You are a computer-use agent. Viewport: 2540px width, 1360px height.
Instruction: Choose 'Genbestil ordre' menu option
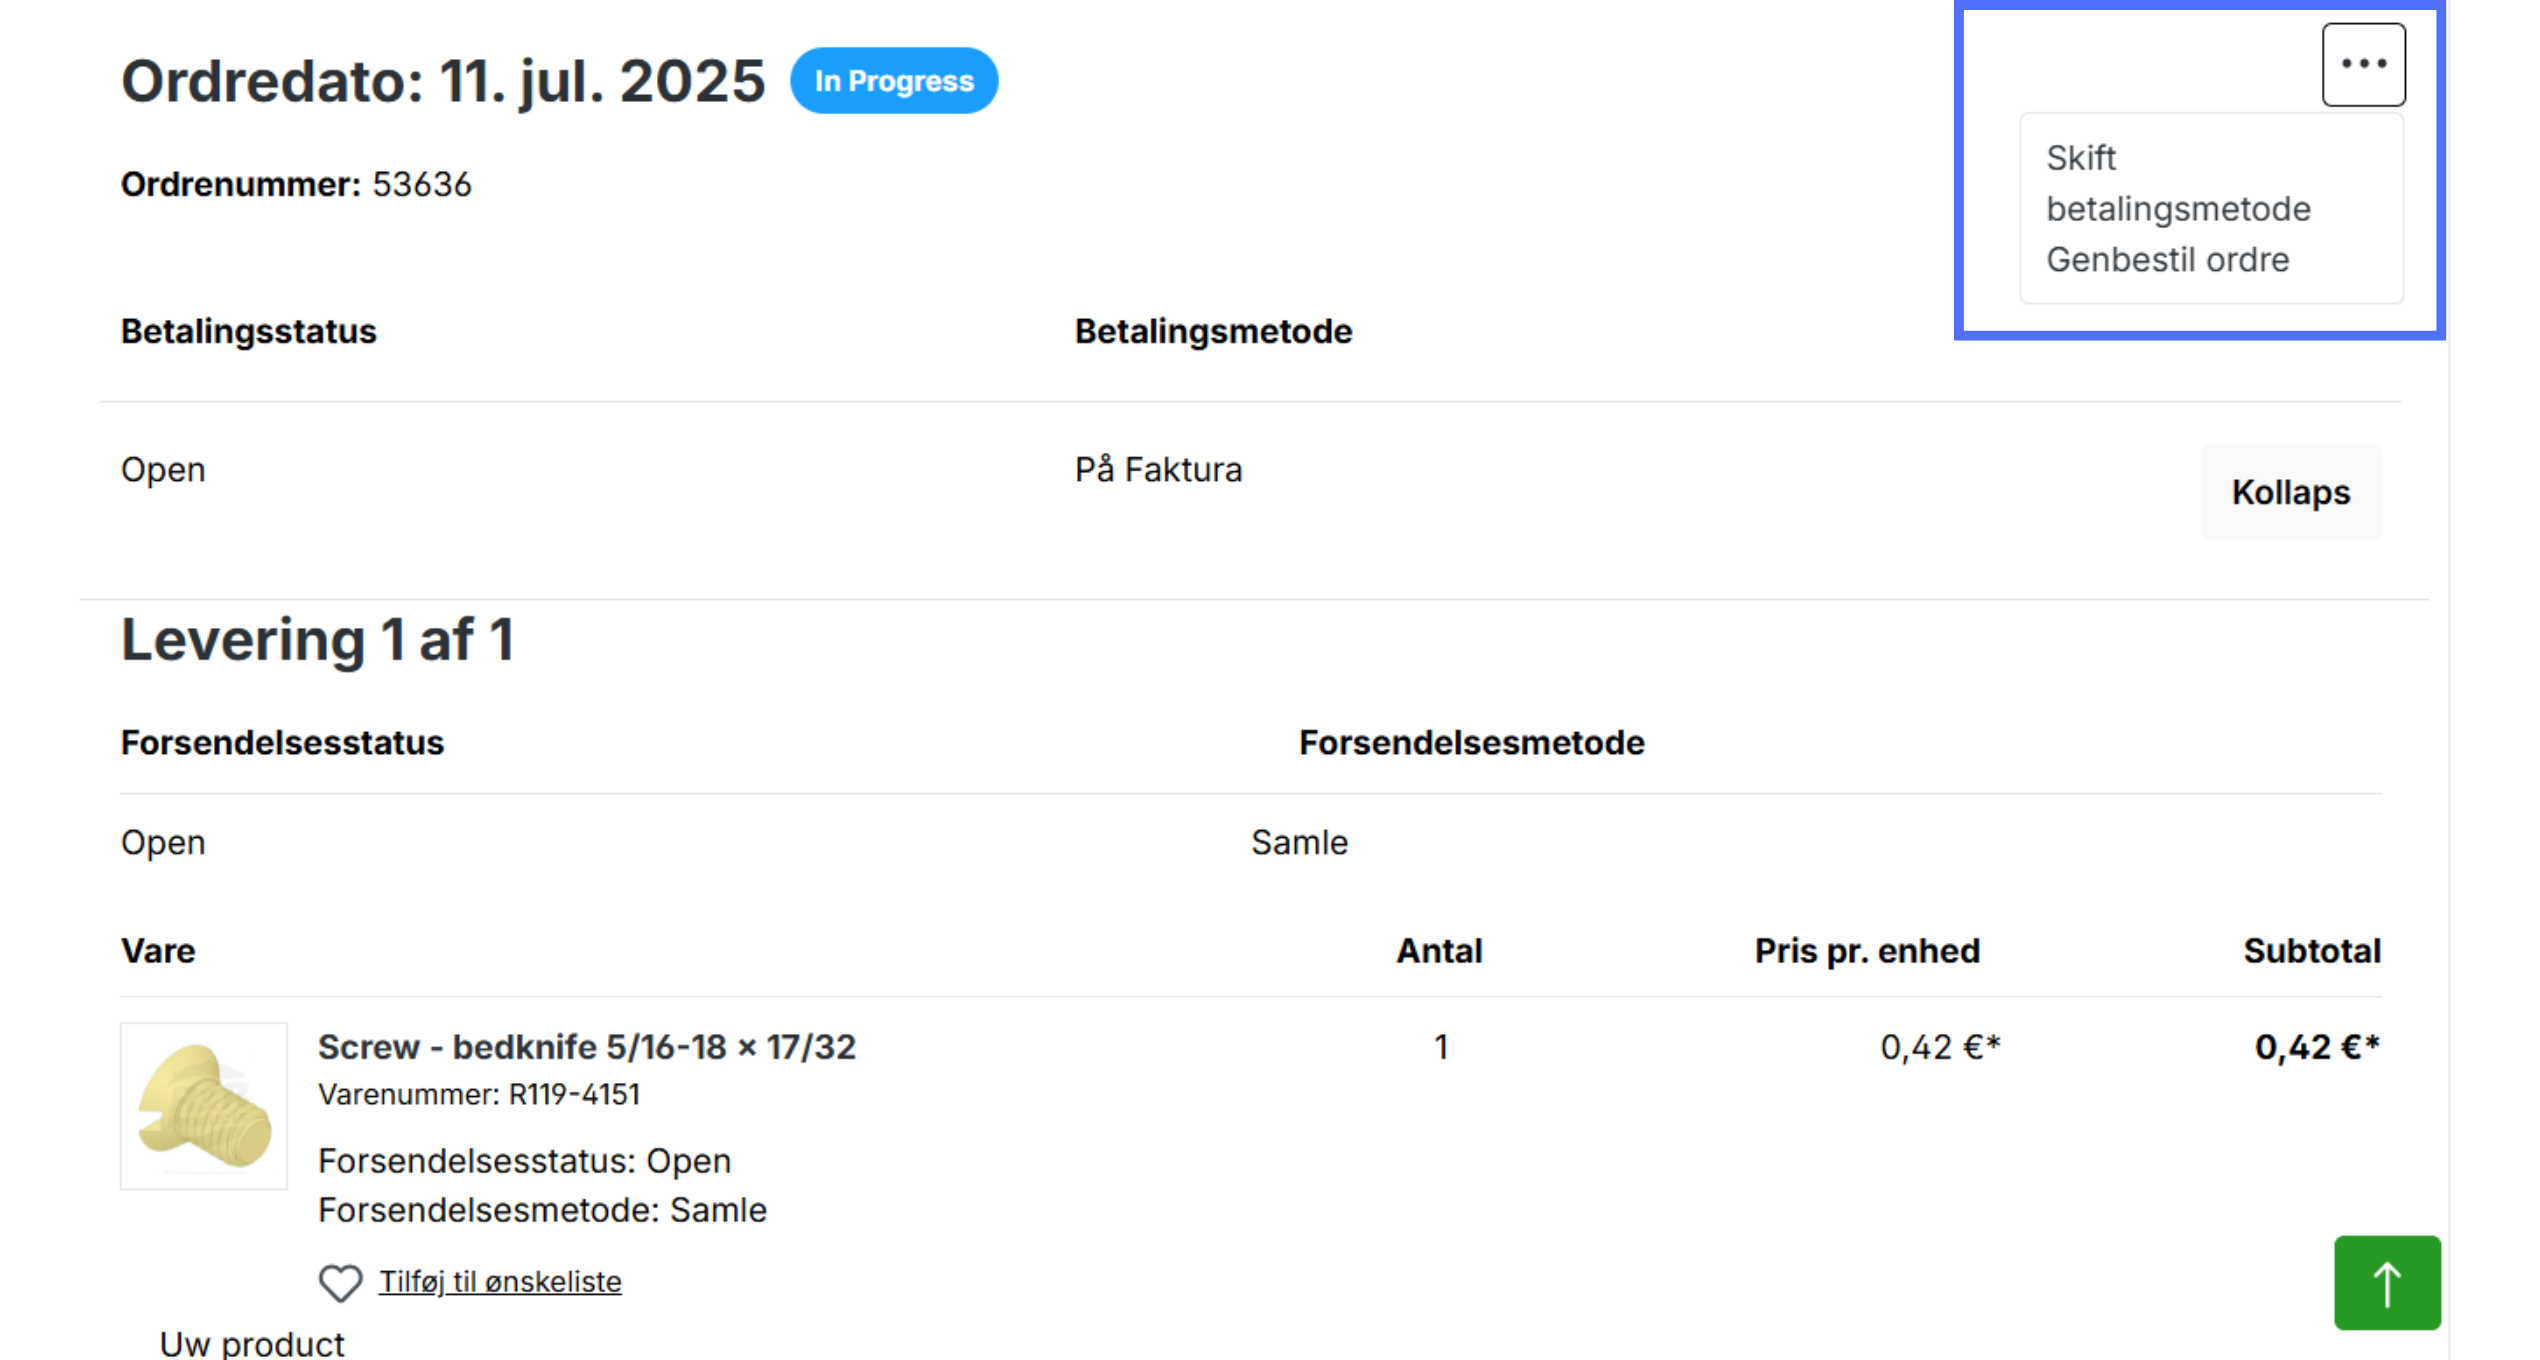coord(2167,260)
